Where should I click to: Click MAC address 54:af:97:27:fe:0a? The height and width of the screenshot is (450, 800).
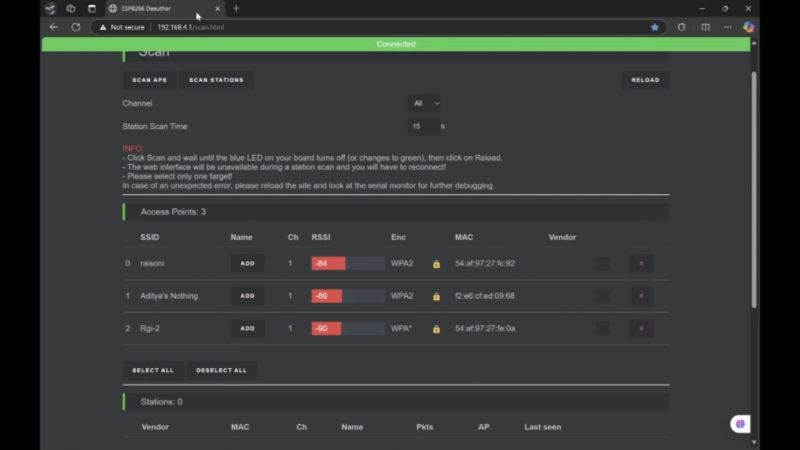click(485, 329)
